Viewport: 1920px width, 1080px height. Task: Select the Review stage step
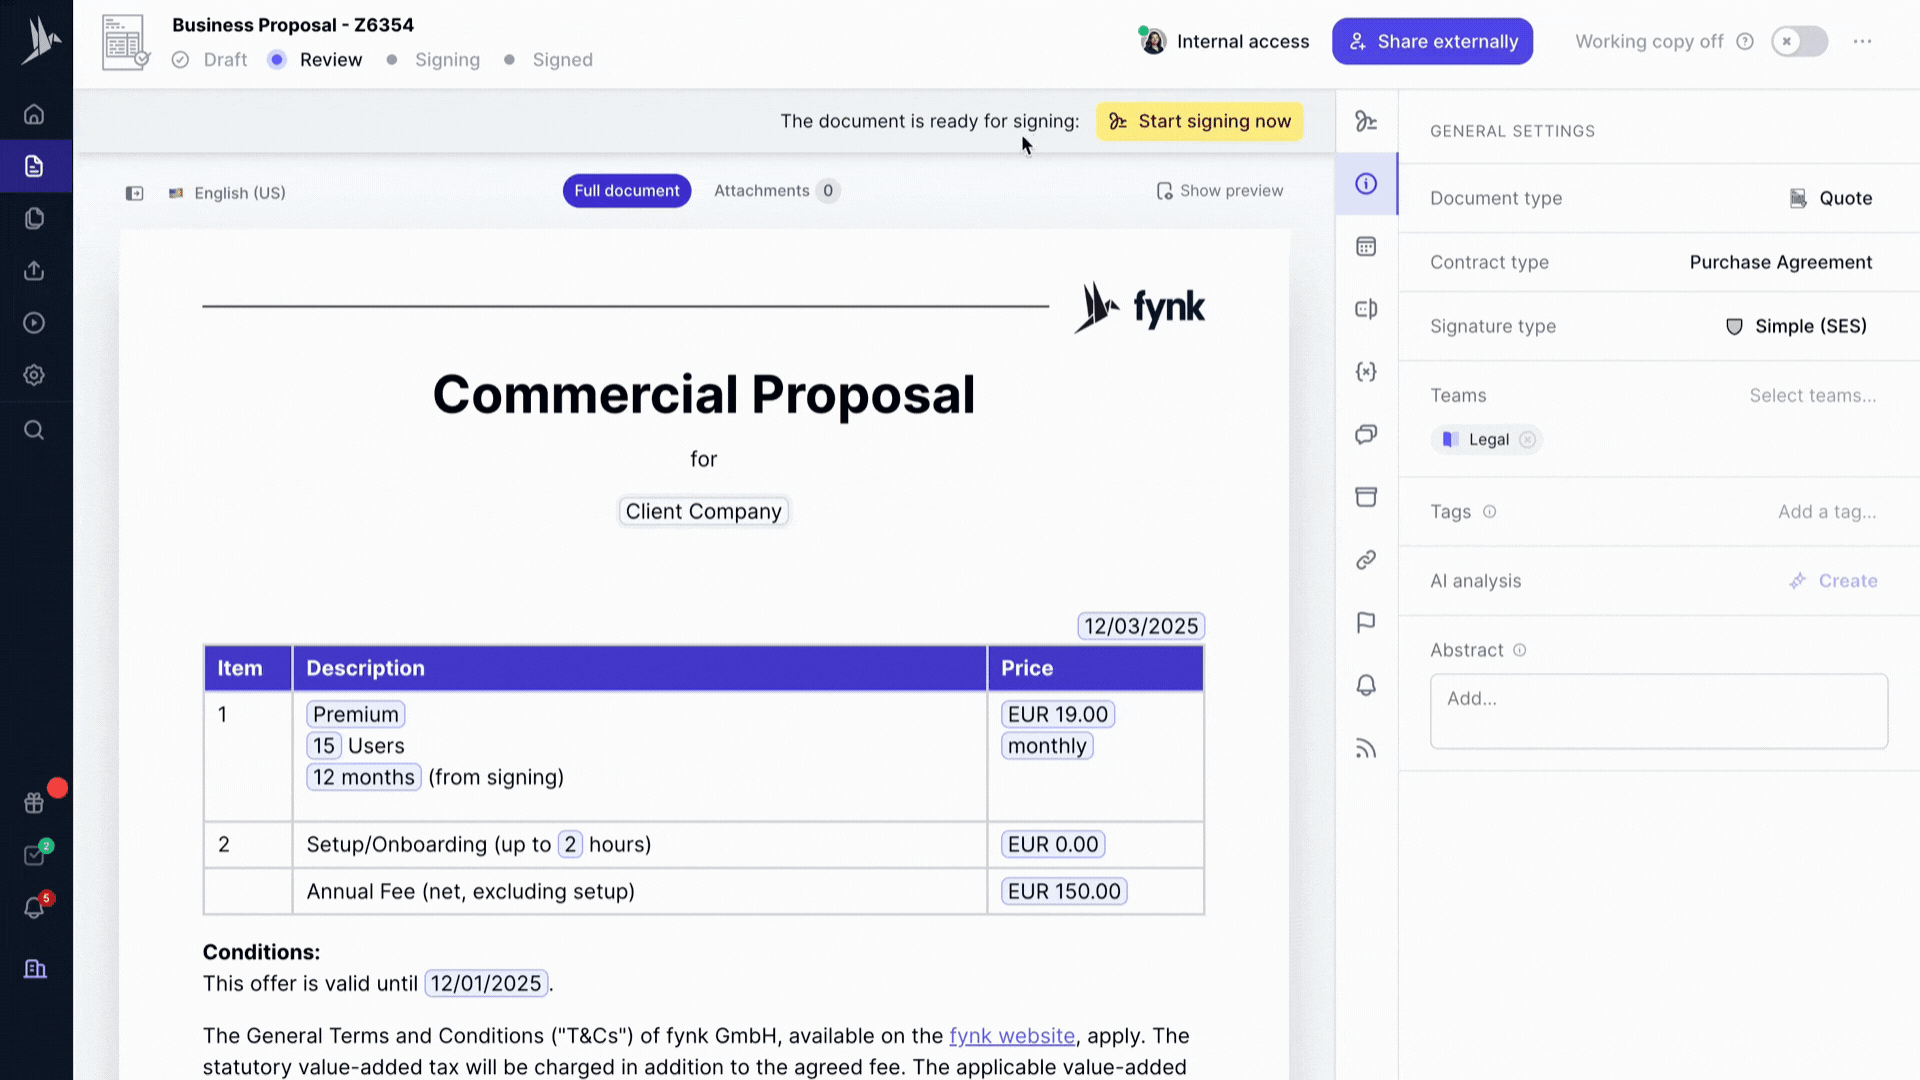coord(330,60)
